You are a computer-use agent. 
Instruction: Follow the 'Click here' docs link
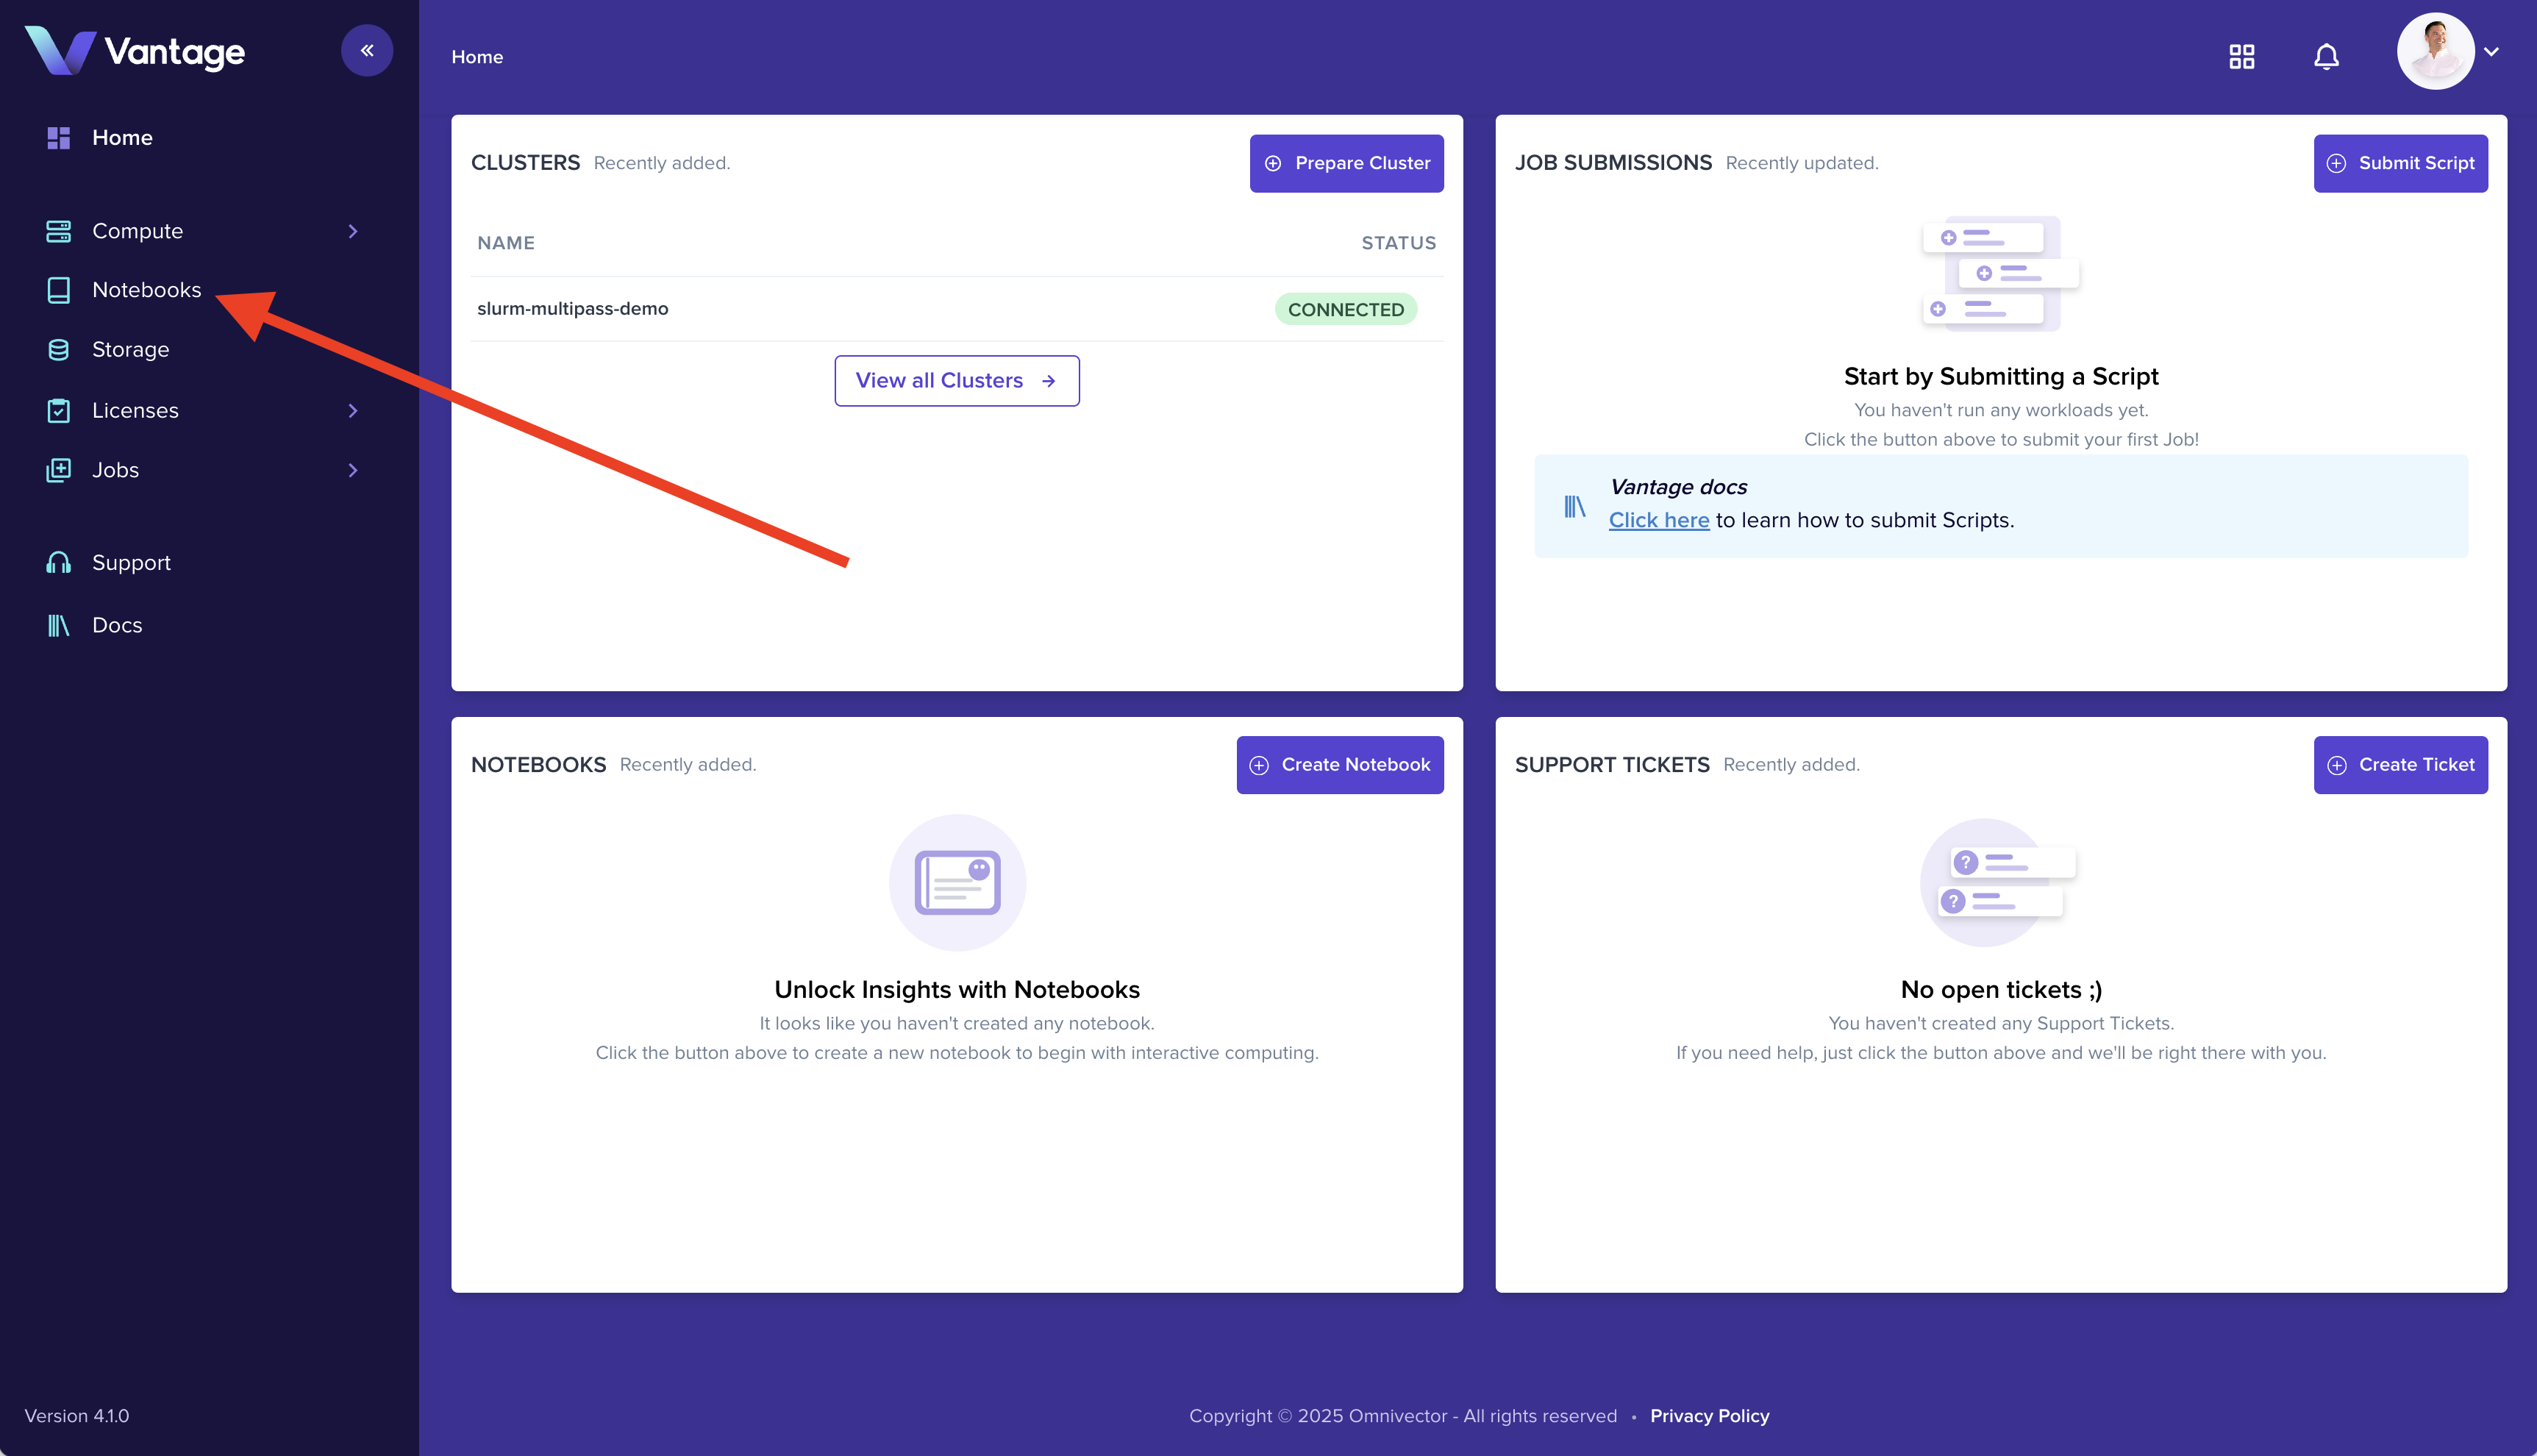[x=1658, y=520]
